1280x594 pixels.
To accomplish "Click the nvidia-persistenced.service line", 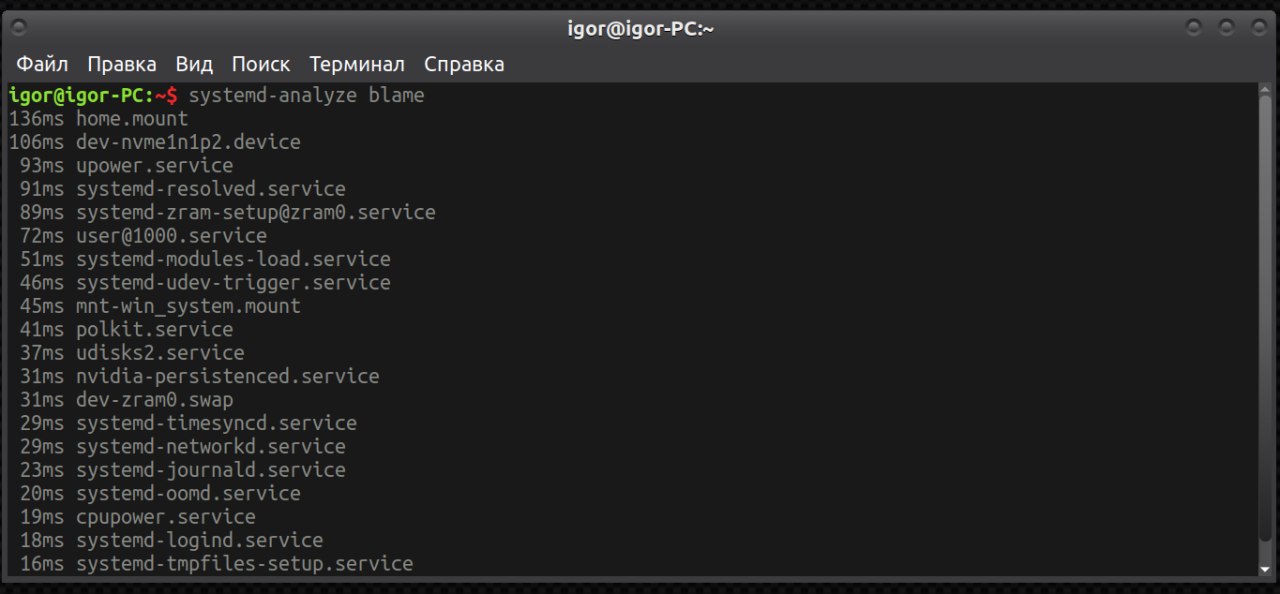I will pyautogui.click(x=227, y=377).
